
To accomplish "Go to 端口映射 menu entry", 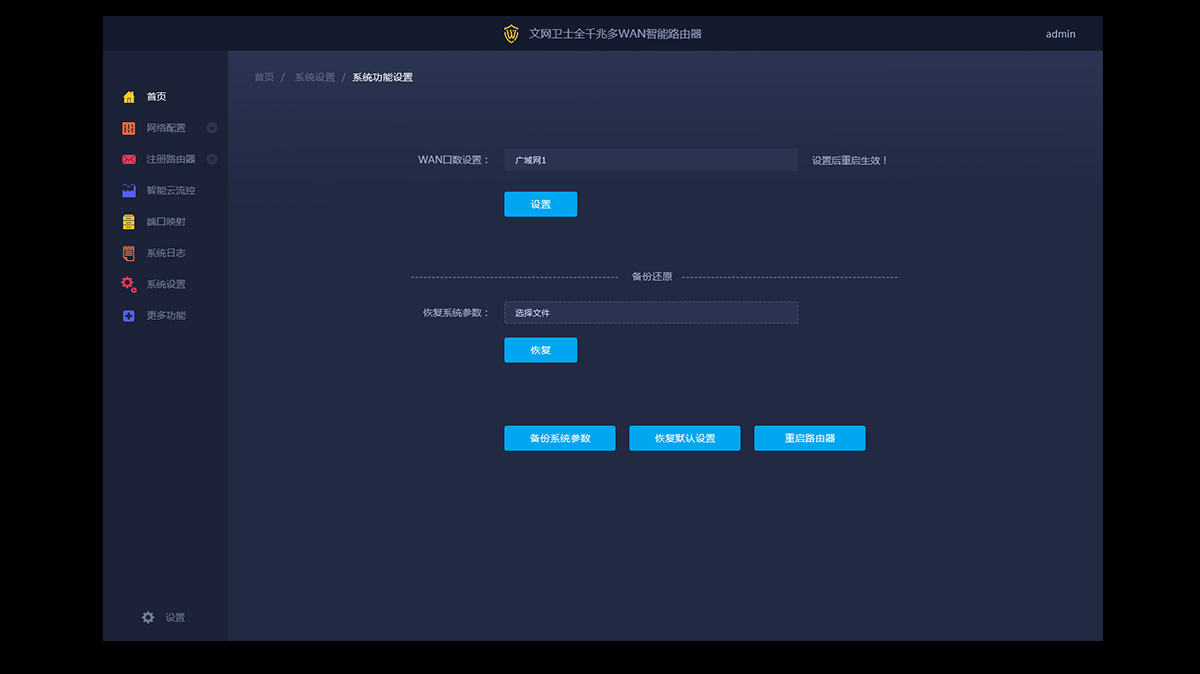I will click(166, 222).
